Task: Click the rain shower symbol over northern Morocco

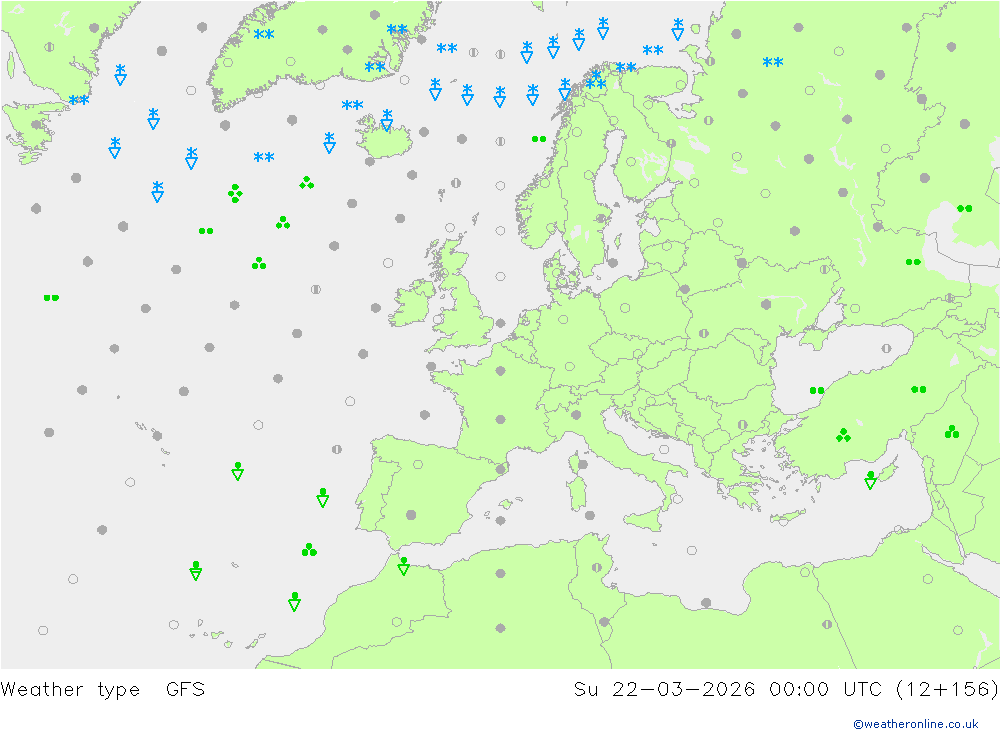Action: click(403, 566)
